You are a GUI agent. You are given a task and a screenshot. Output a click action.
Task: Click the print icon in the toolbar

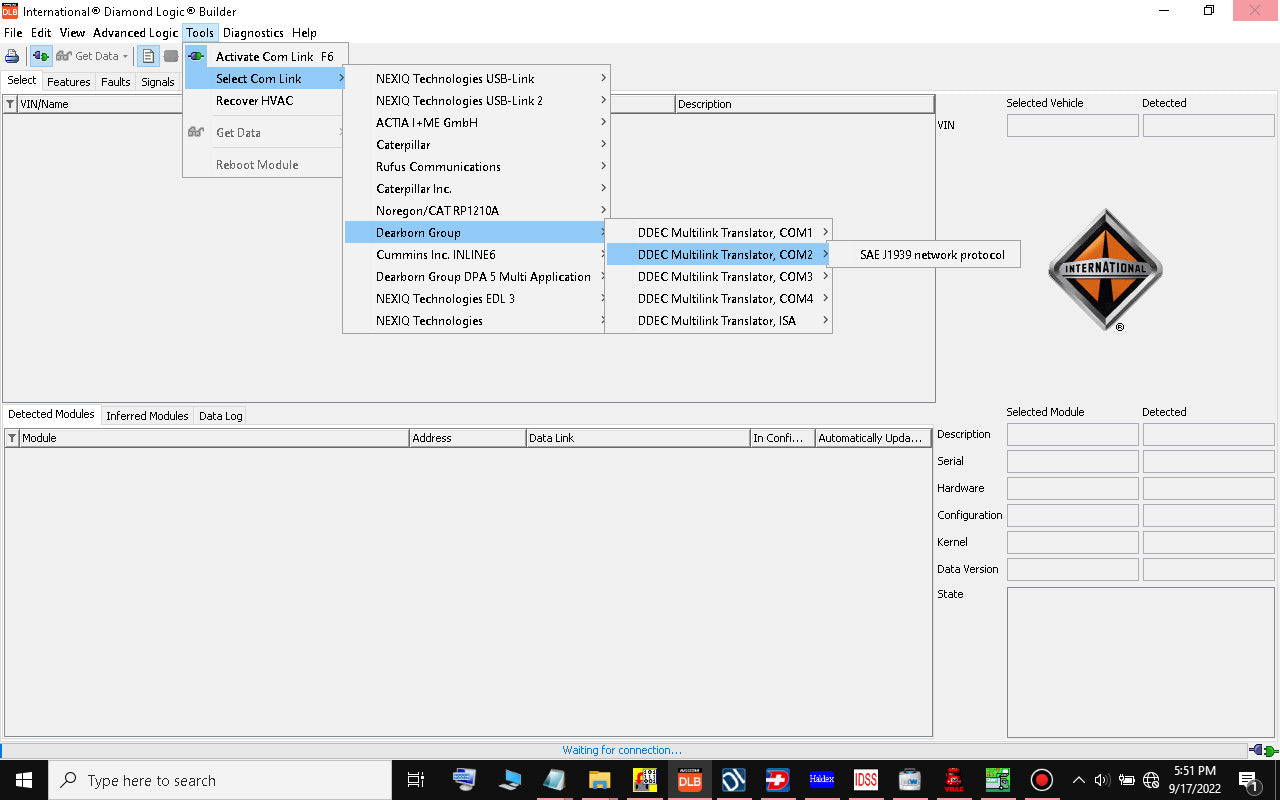pyautogui.click(x=12, y=56)
